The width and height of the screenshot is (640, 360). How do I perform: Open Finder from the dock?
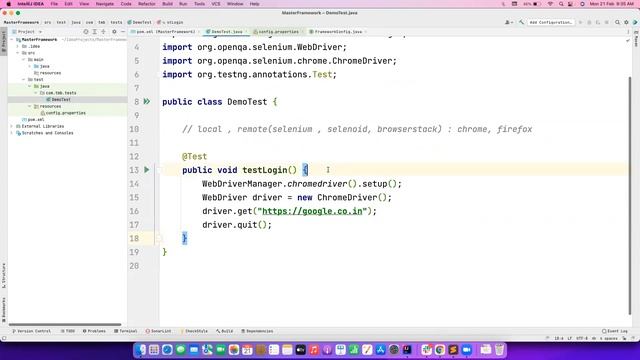(140, 350)
